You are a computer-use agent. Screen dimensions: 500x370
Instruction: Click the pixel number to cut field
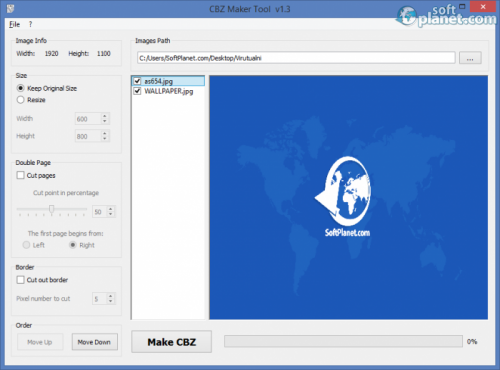(x=99, y=299)
